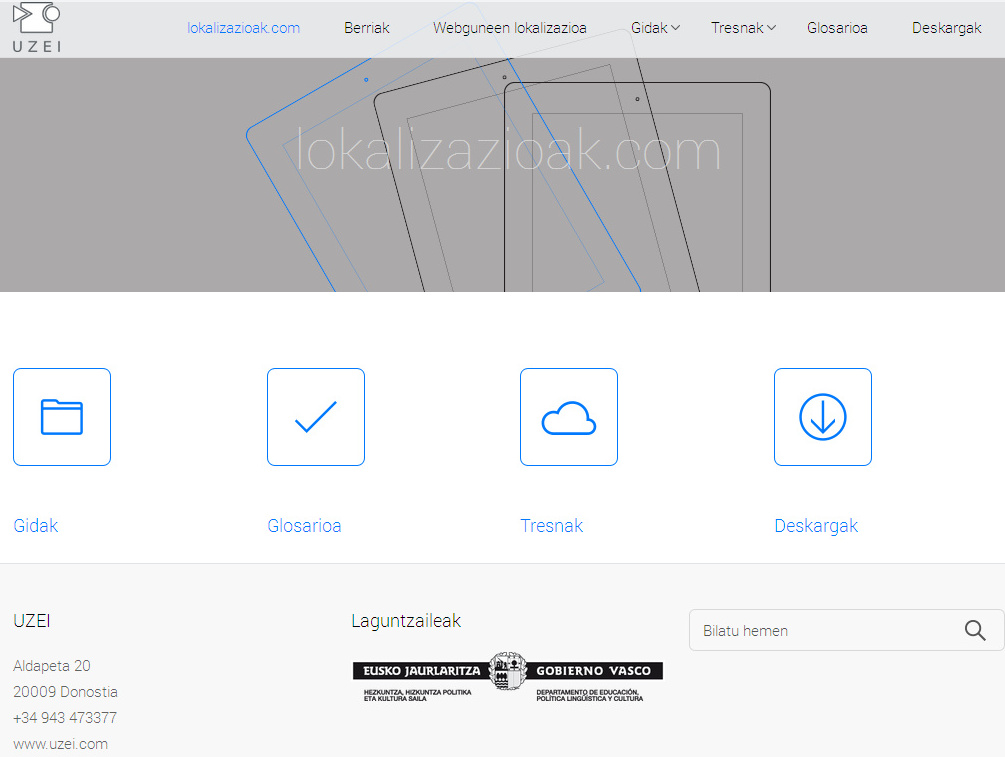This screenshot has height=757, width=1005.
Task: Select the checkmark icon for Glosarioa
Action: (316, 417)
